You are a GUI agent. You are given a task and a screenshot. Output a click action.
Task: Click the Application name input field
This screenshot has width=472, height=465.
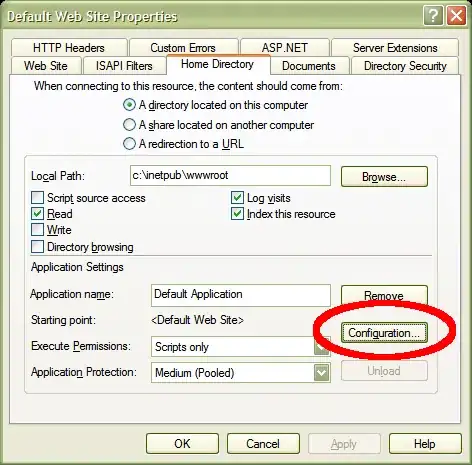(241, 295)
